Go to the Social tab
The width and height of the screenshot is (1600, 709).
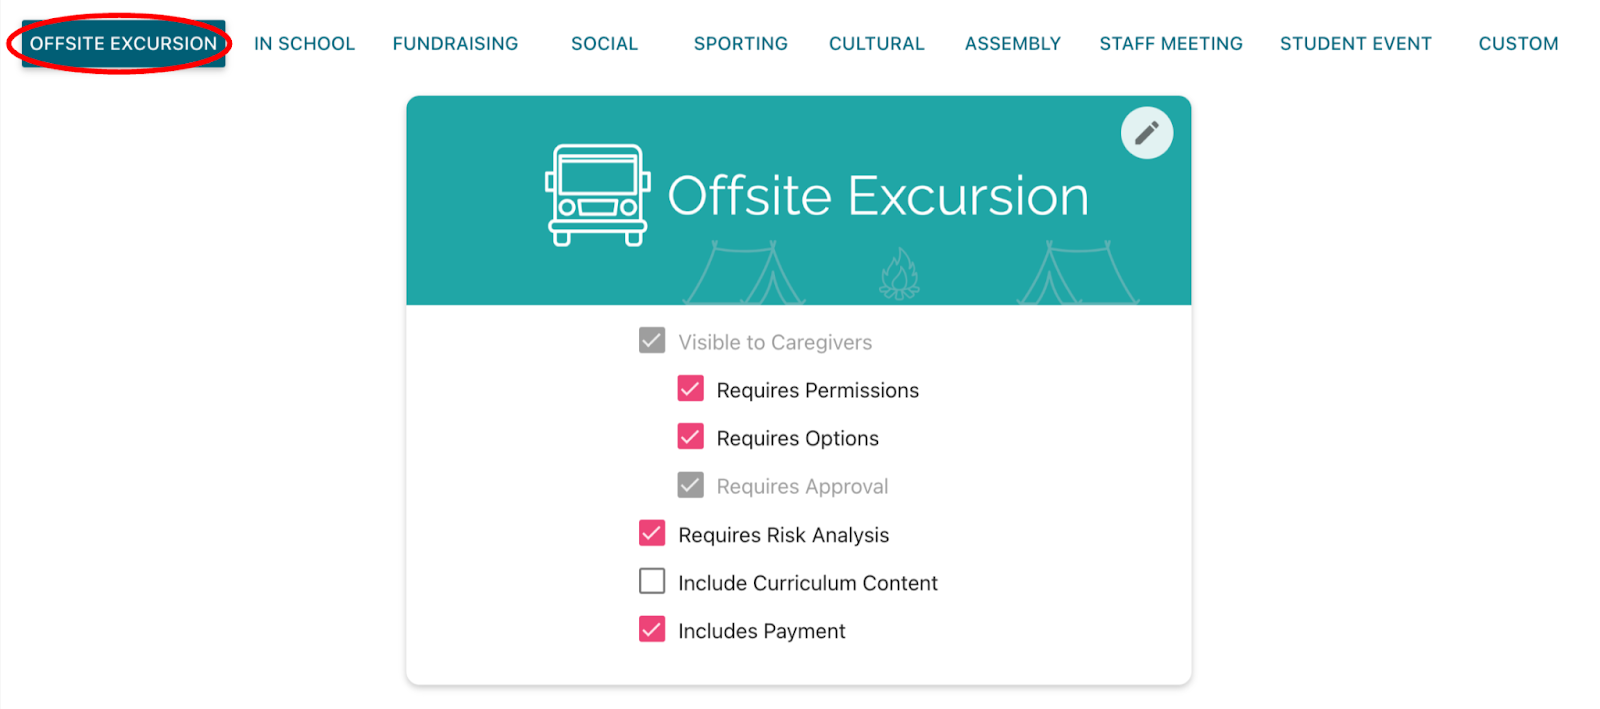coord(604,44)
